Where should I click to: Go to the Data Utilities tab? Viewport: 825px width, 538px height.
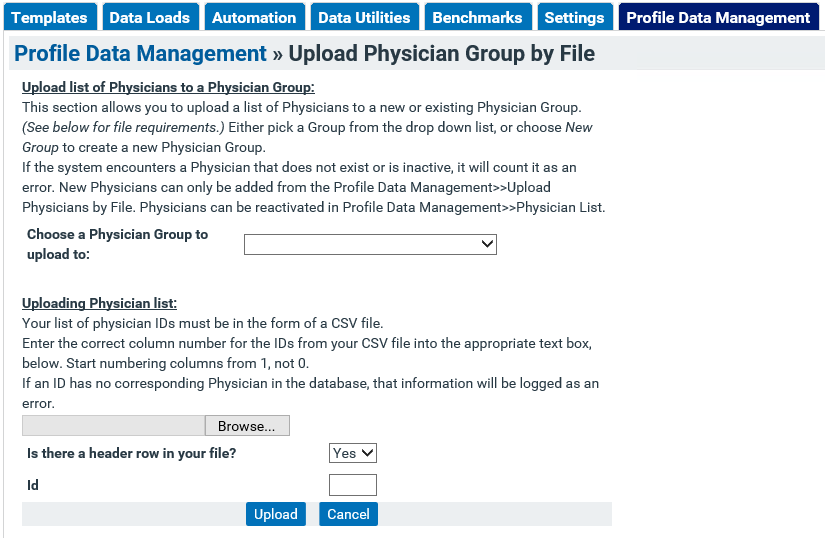pos(365,17)
